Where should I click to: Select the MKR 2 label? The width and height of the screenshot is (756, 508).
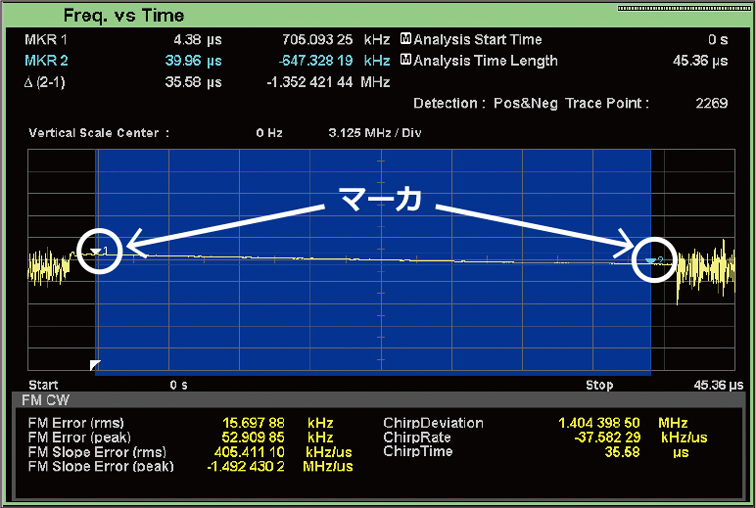coord(46,61)
